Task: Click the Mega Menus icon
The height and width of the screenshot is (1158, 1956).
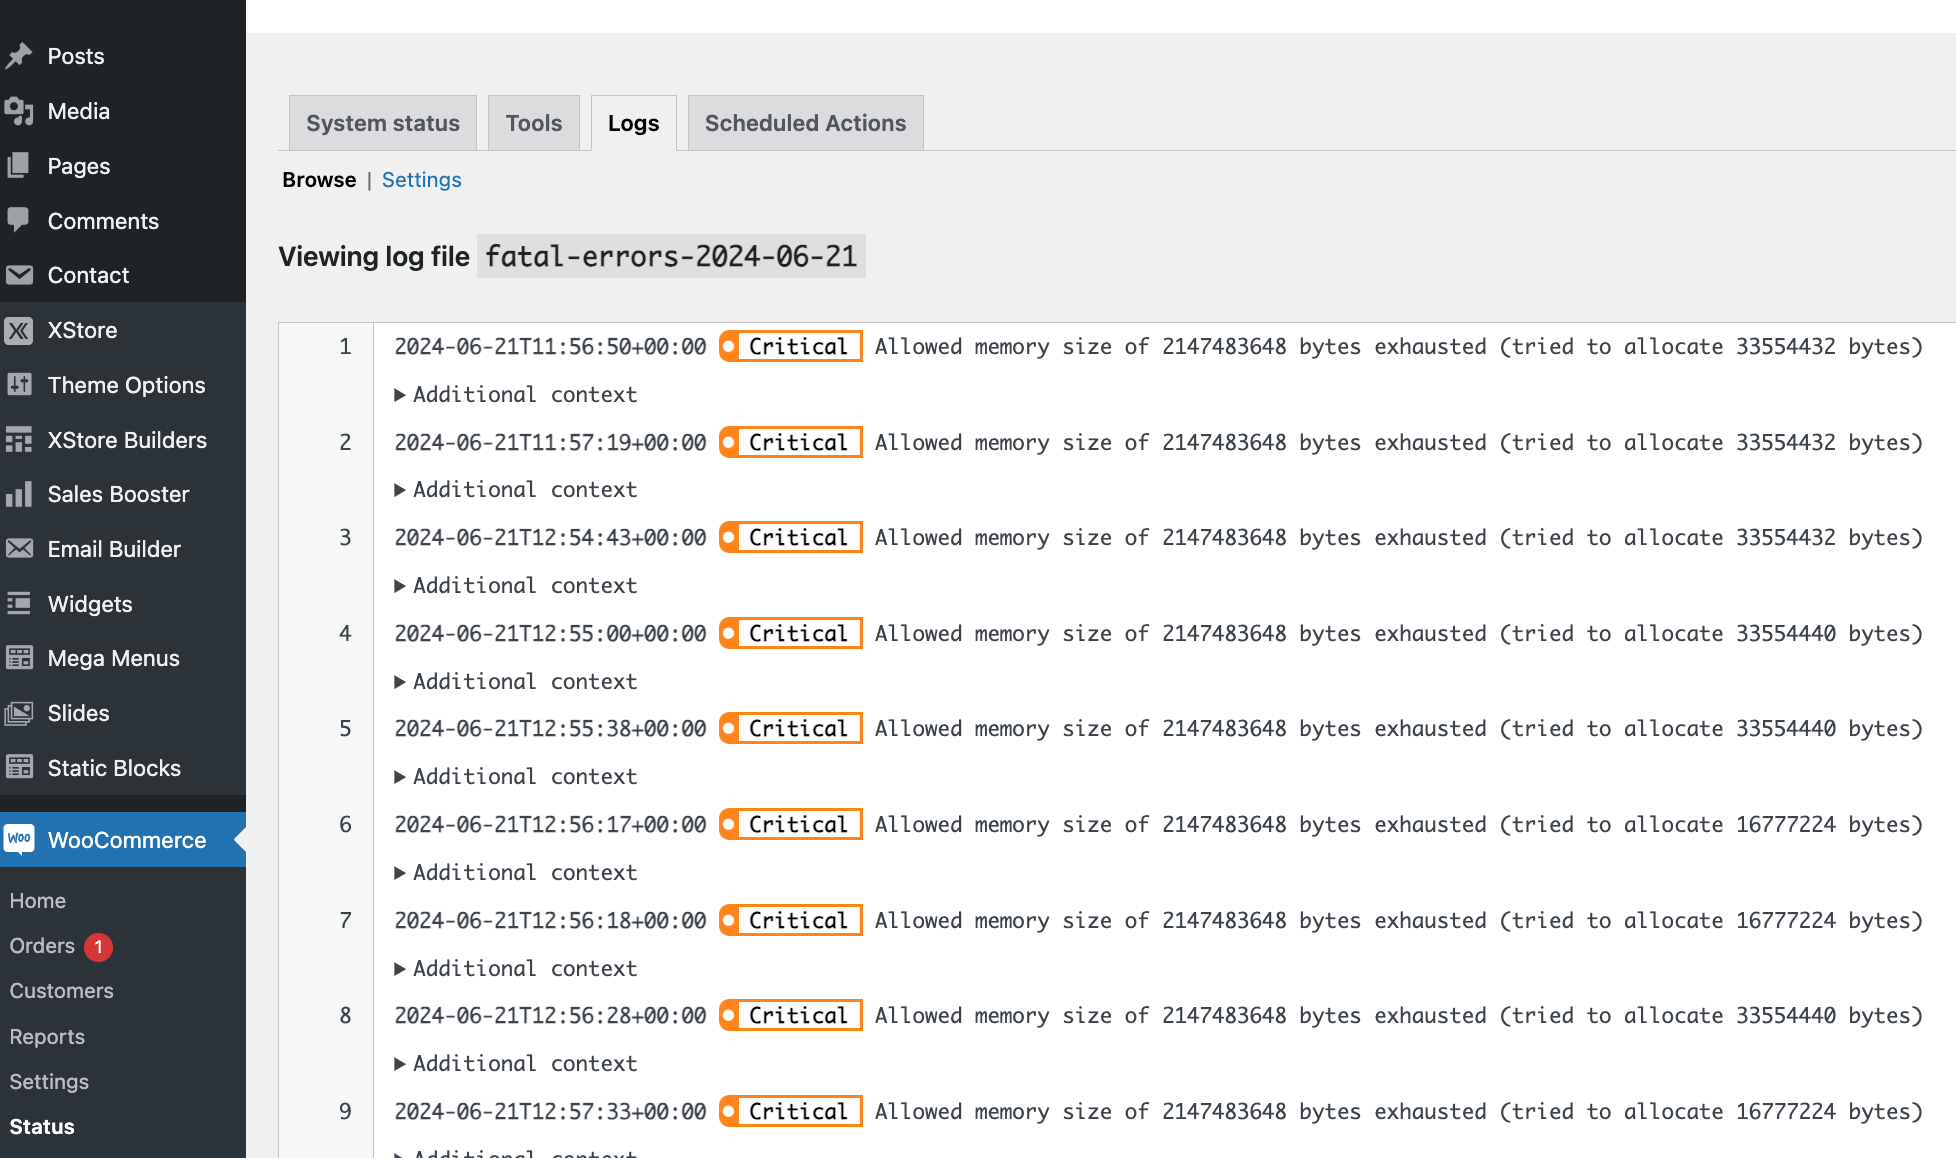Action: point(19,658)
